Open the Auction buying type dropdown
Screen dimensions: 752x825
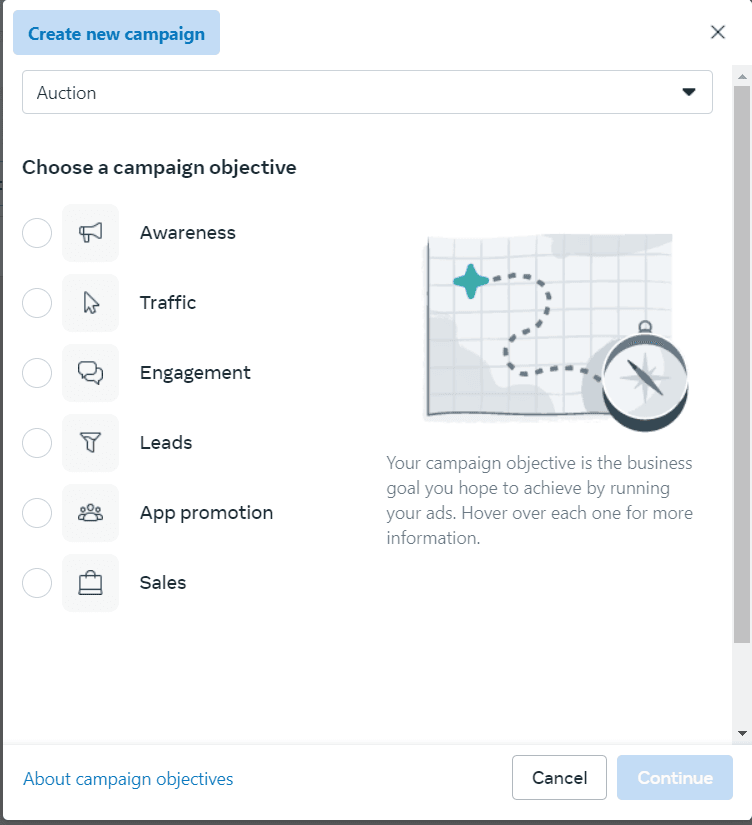tap(367, 92)
